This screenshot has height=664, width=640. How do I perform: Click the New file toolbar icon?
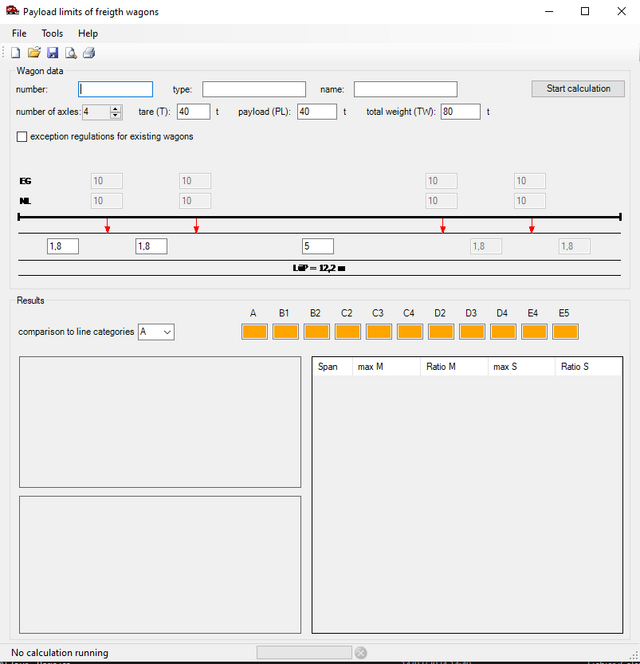pyautogui.click(x=15, y=53)
